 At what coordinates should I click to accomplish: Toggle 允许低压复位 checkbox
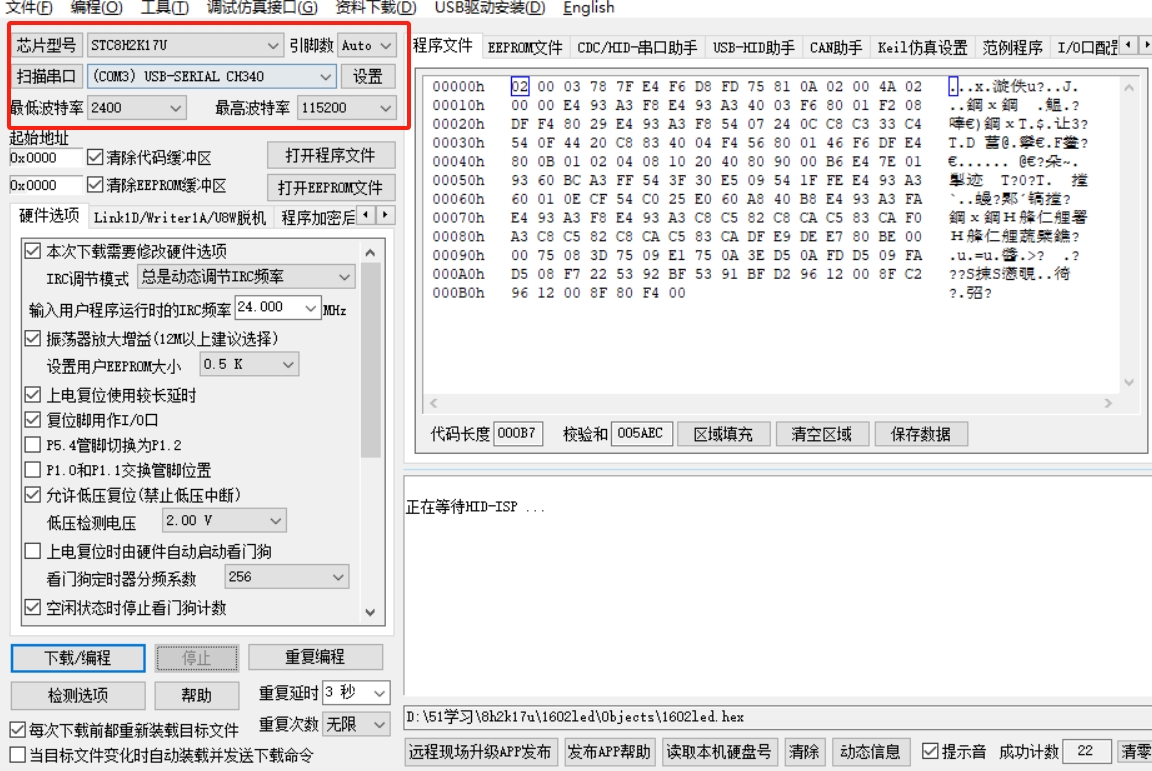[32, 495]
